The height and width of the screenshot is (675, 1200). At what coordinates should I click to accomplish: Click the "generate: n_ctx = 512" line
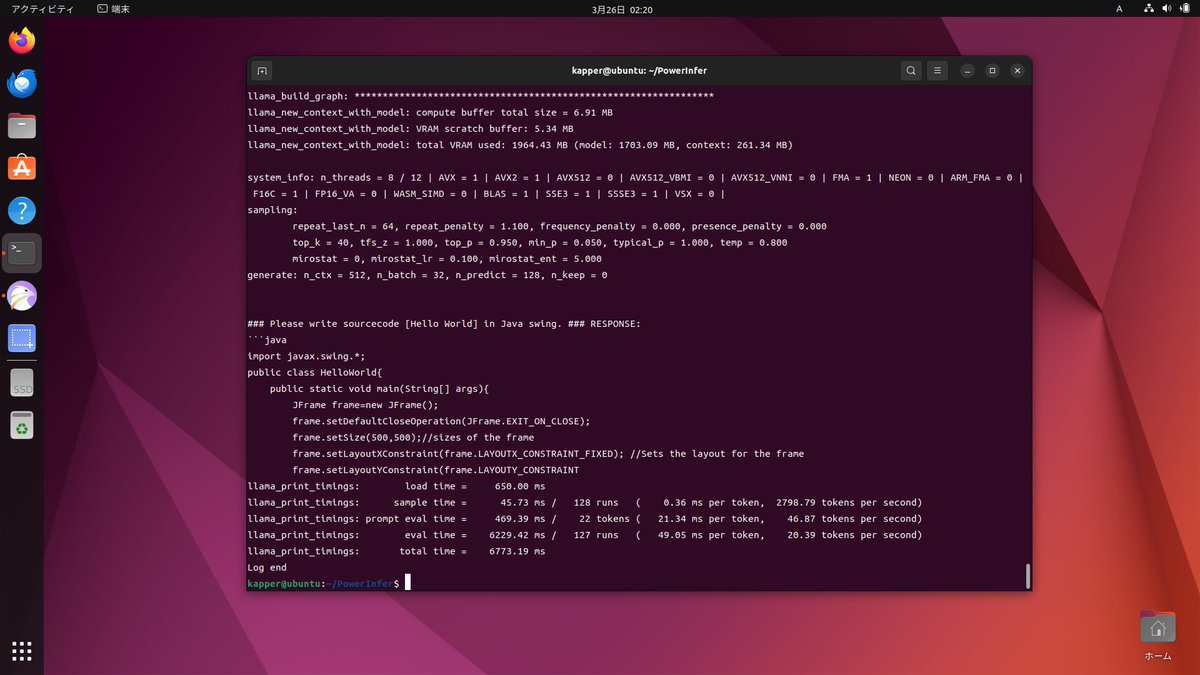pyautogui.click(x=427, y=275)
